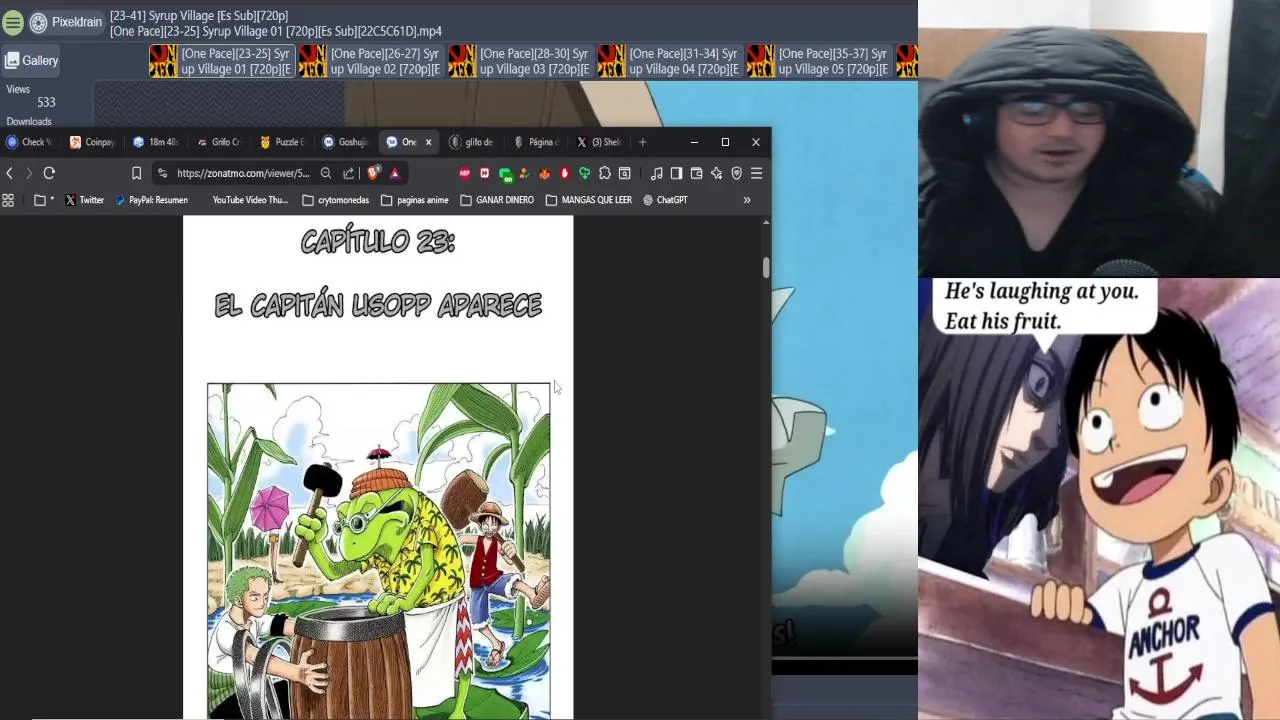Expand the GANAR DINERO bookmark folder
The height and width of the screenshot is (720, 1280).
(x=497, y=200)
